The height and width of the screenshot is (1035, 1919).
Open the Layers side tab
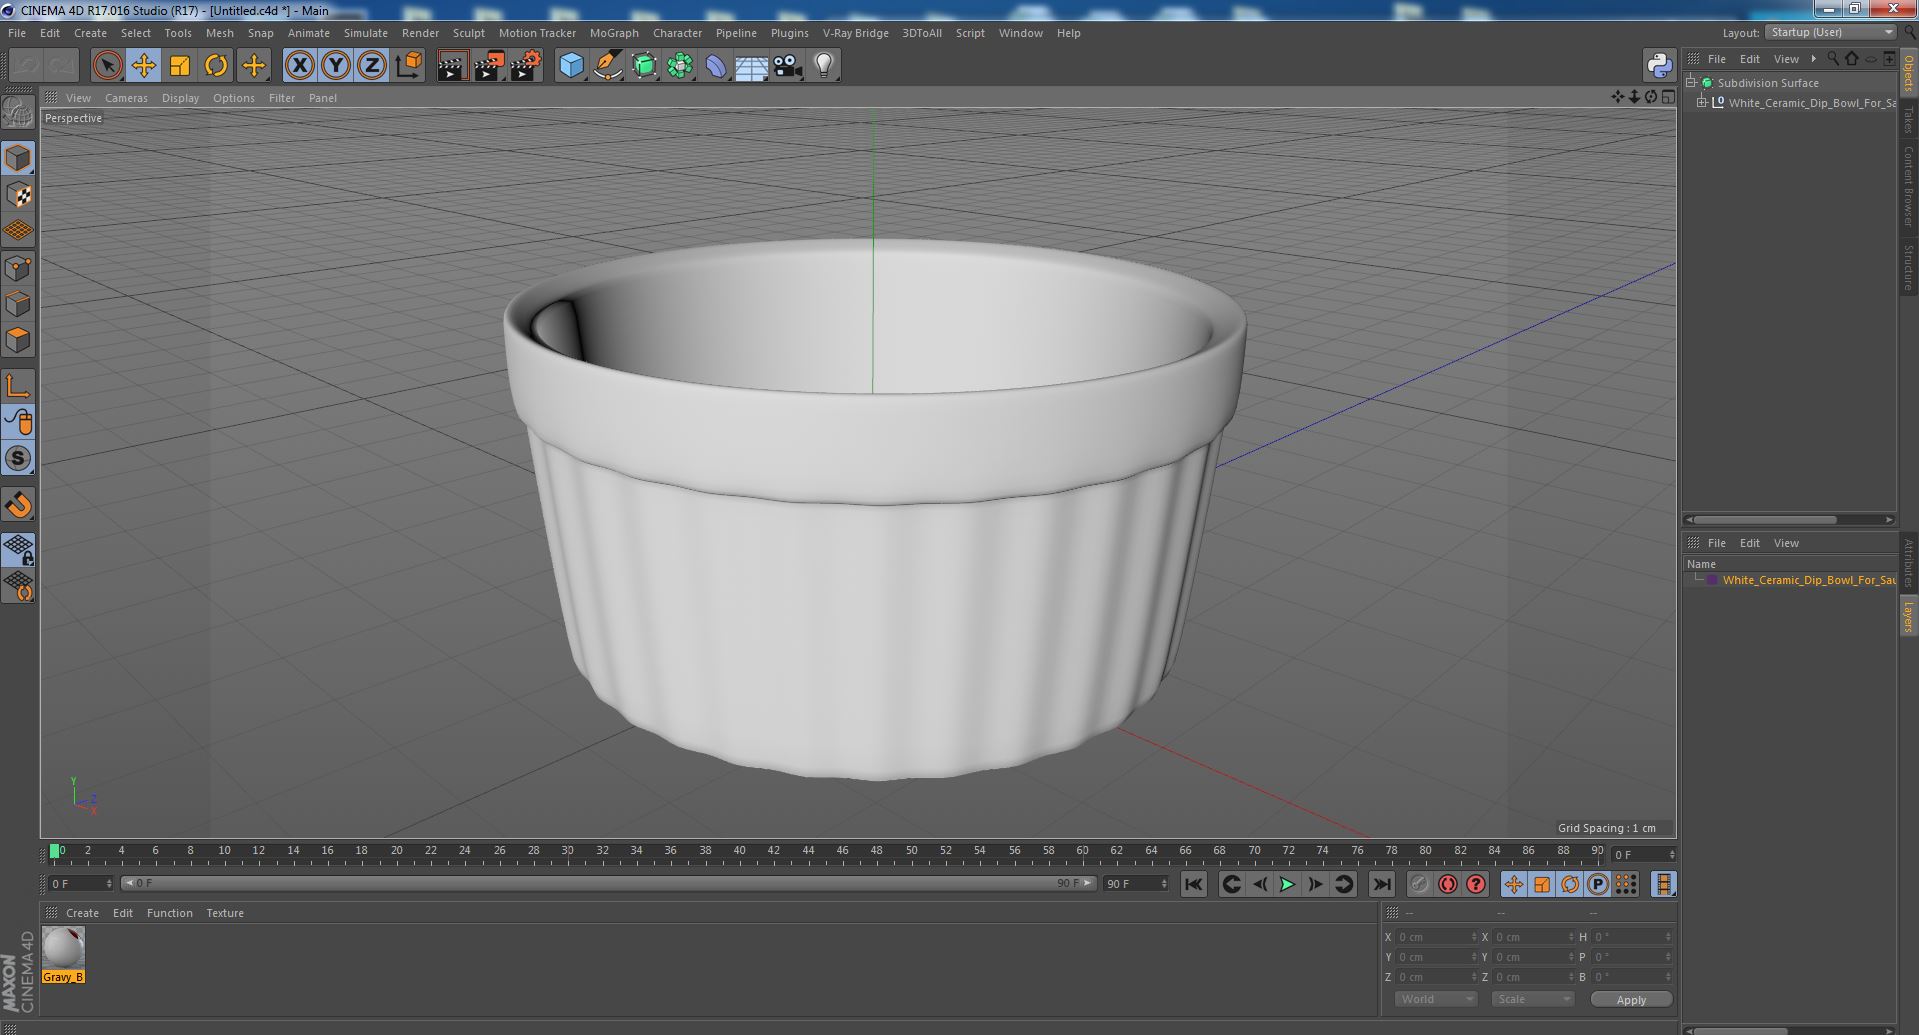1908,617
